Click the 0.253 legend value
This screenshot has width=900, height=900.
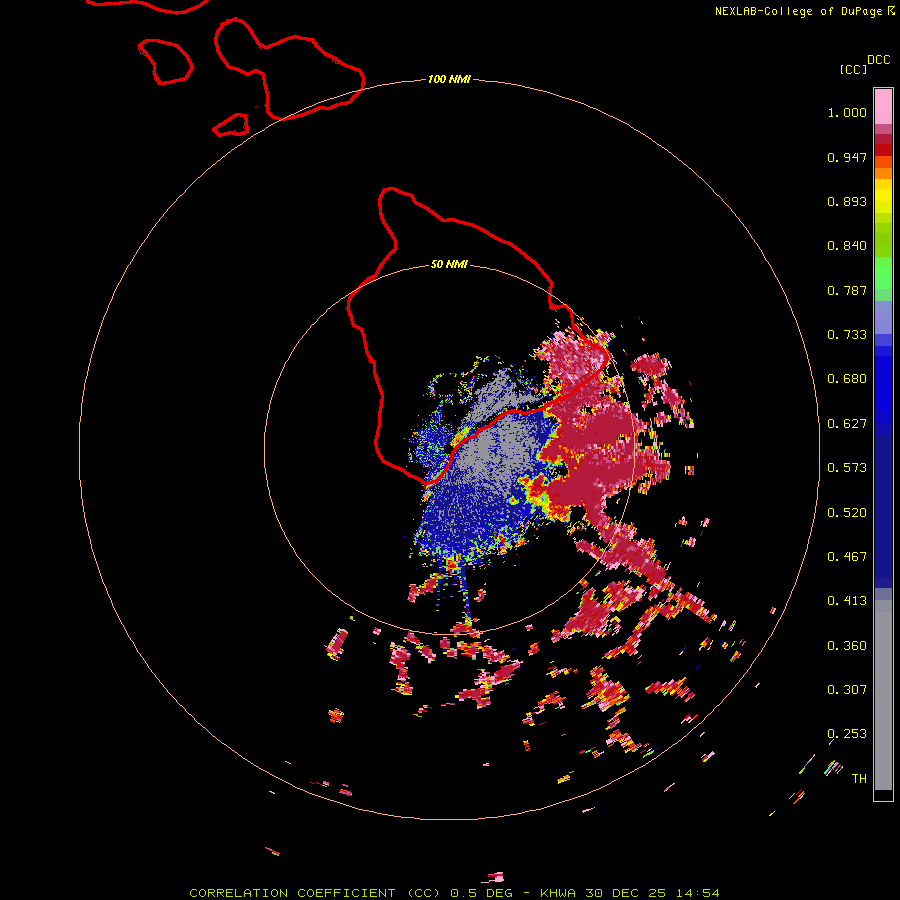[847, 734]
